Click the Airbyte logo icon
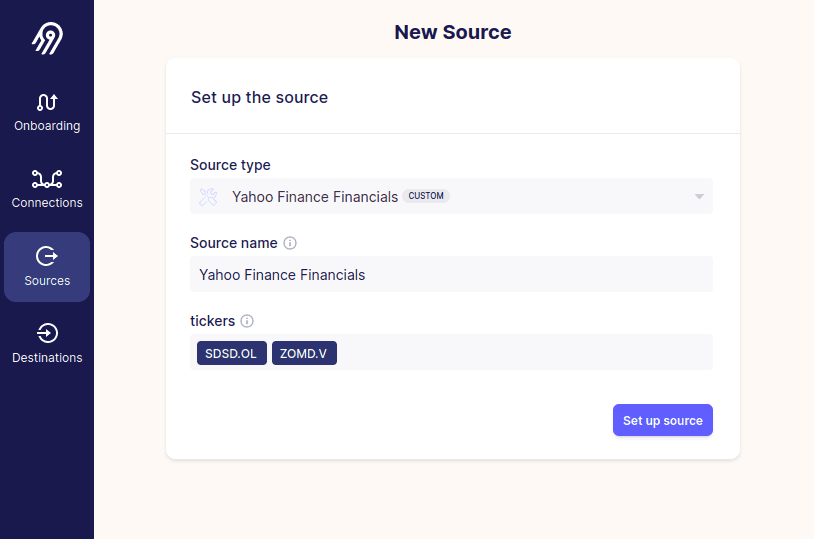The height and width of the screenshot is (539, 822). click(x=47, y=38)
